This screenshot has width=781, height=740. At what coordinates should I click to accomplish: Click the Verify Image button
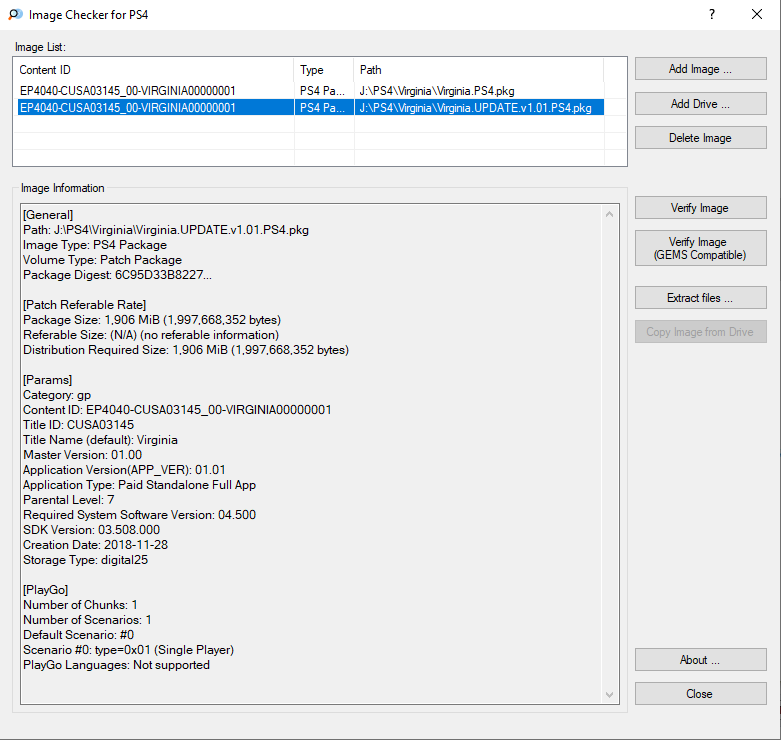click(x=700, y=208)
